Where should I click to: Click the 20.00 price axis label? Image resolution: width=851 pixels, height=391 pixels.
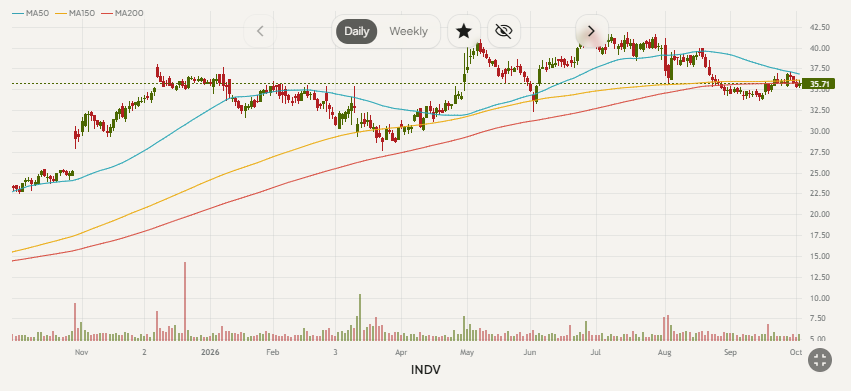819,214
